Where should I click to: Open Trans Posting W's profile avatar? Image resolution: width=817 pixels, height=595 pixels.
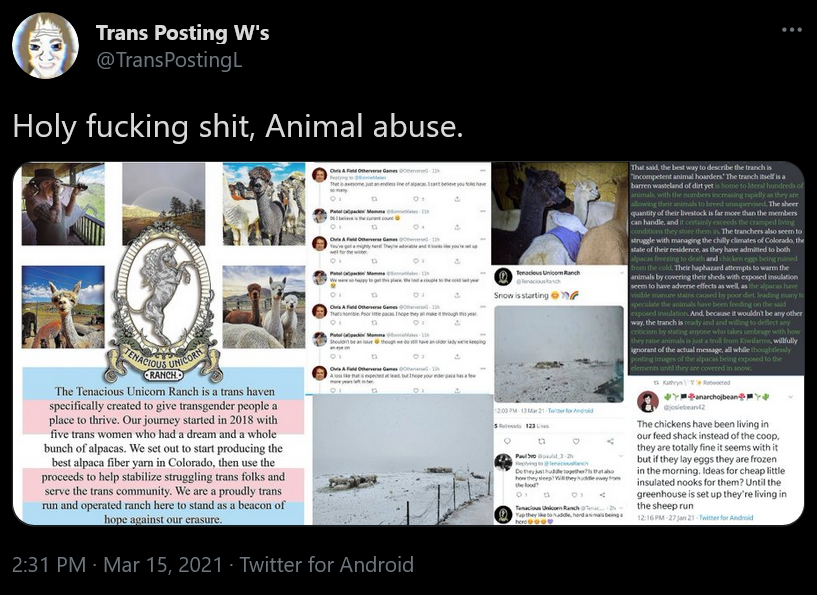click(x=45, y=45)
